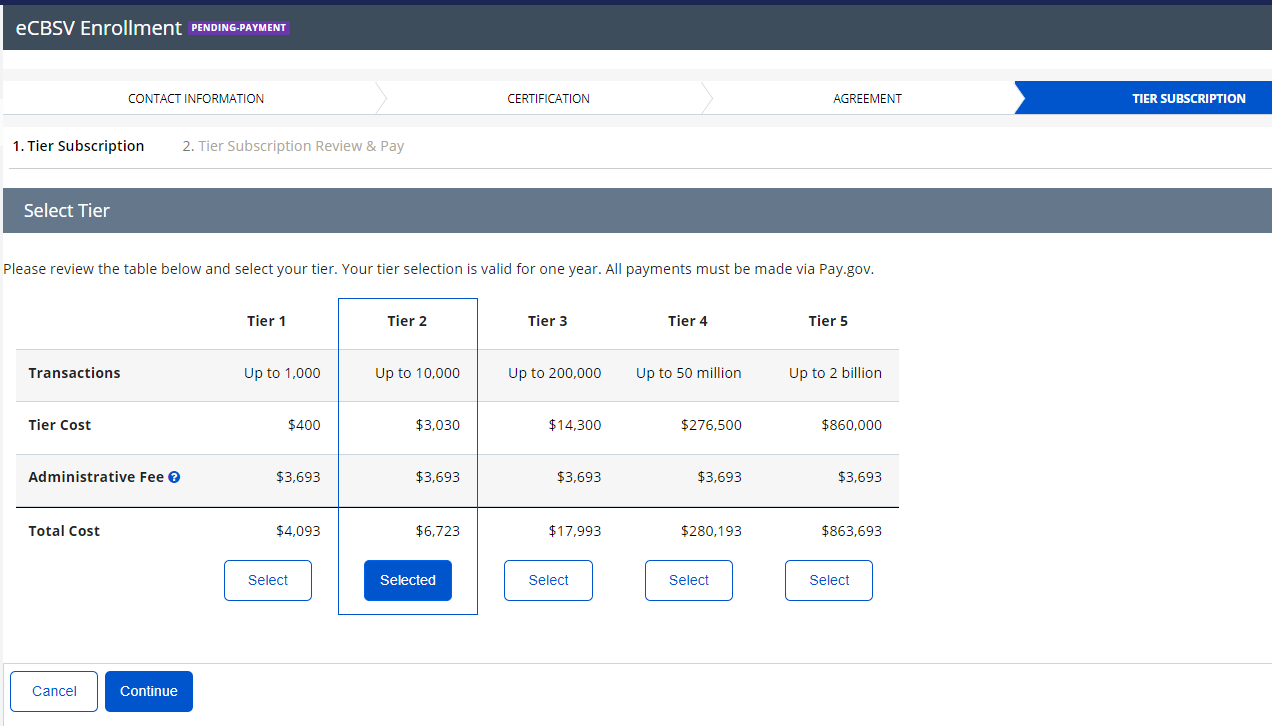1272x726 pixels.
Task: Click the Tier 5 column header
Action: 828,321
